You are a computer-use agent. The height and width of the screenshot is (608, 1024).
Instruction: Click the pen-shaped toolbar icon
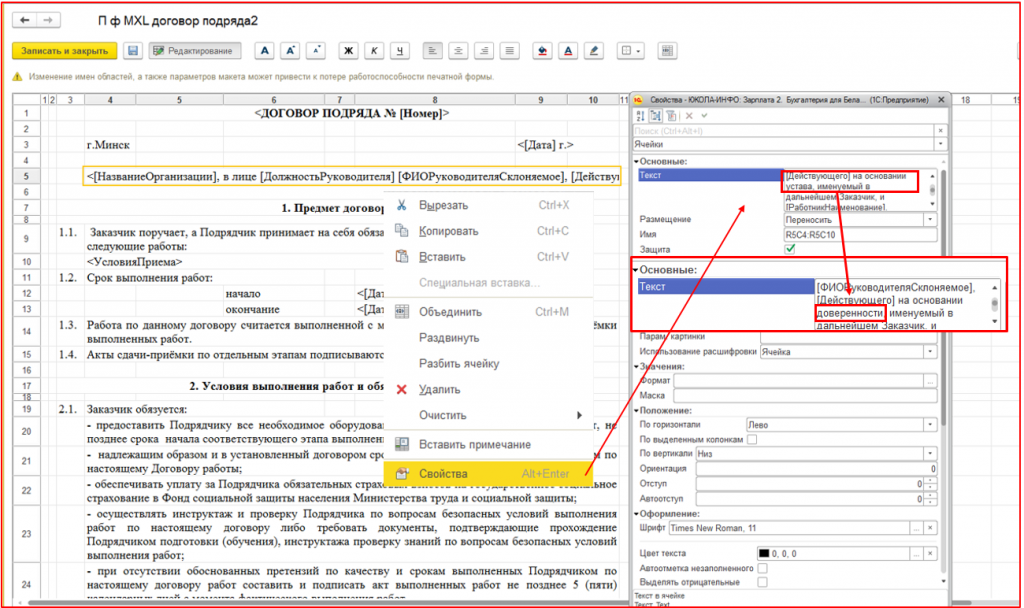click(594, 51)
